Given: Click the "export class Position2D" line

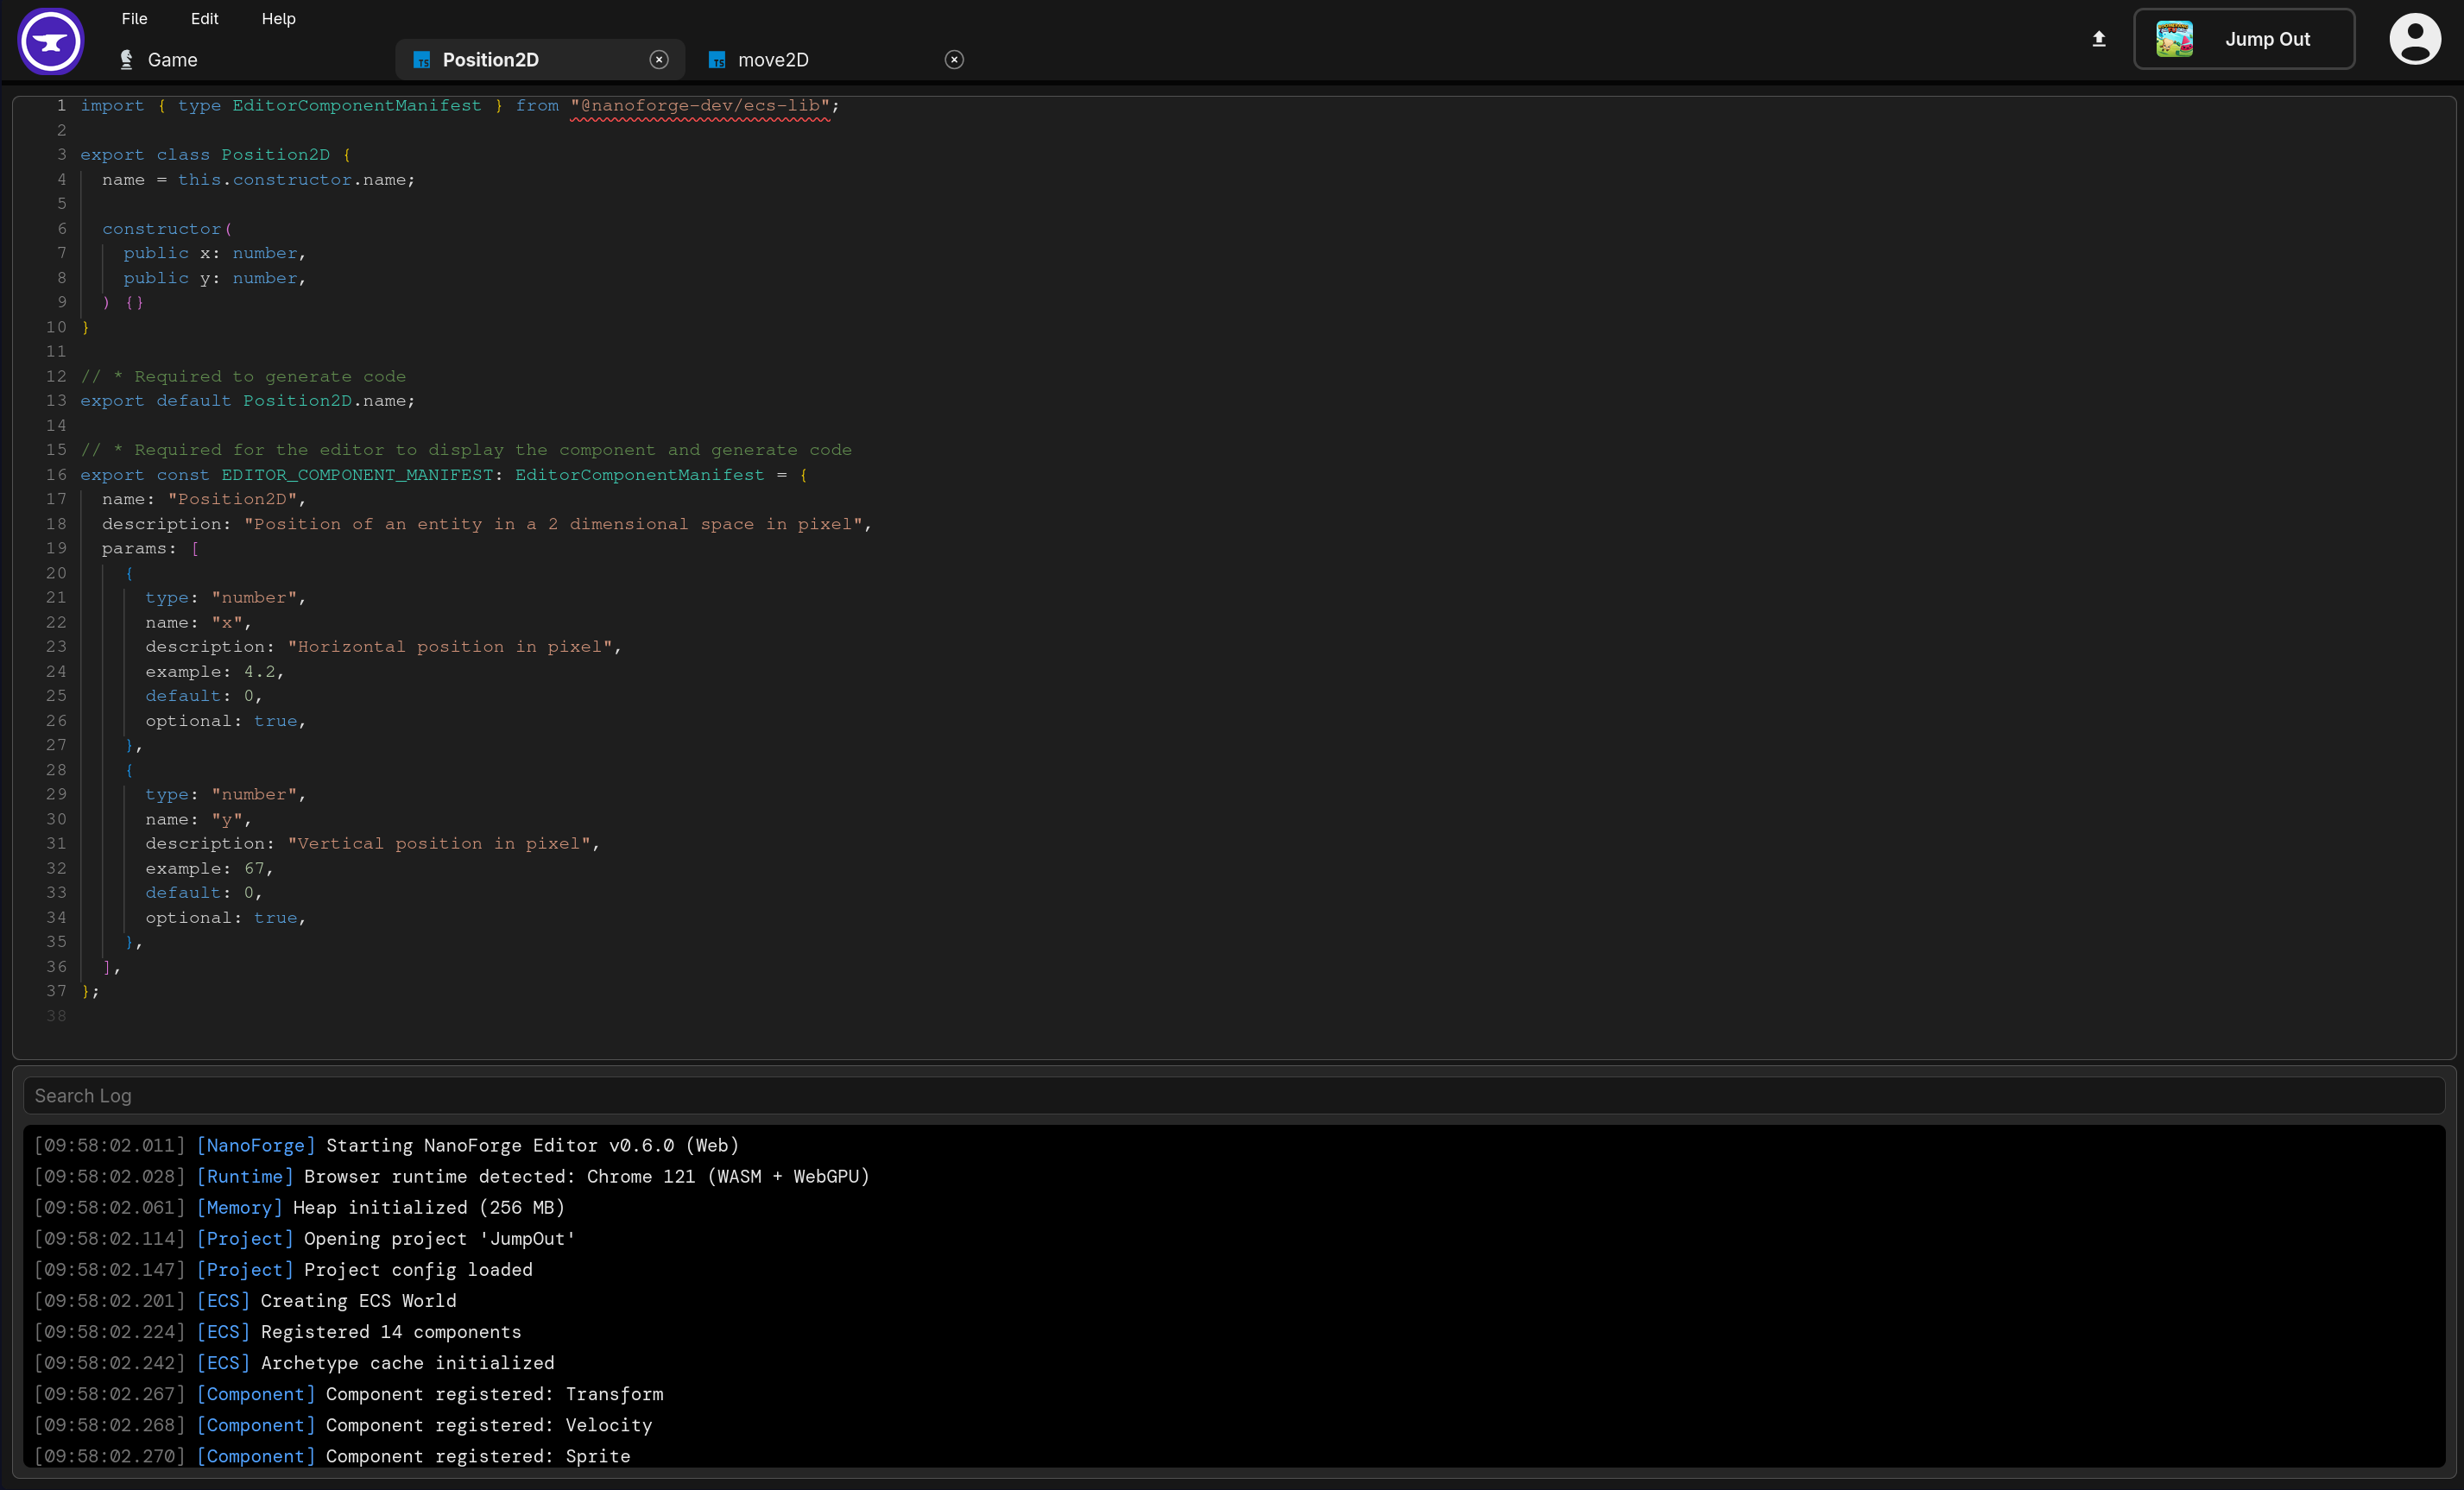Looking at the screenshot, I should [x=215, y=154].
